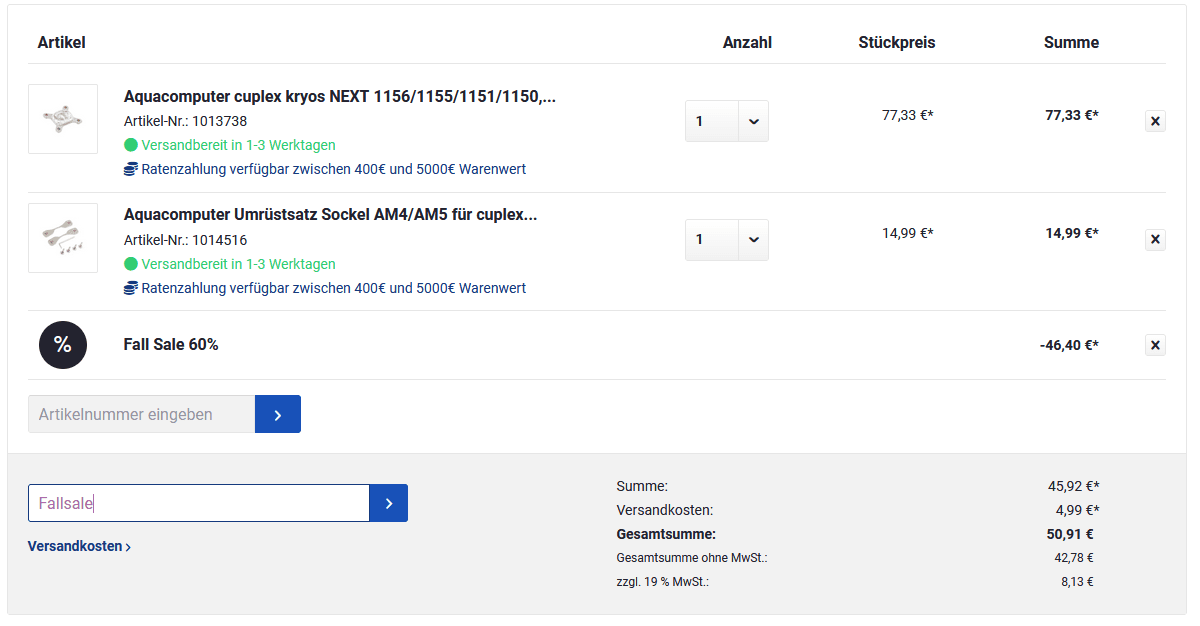
Task: Click the green availability dot for cuplex kryos NEXT
Action: point(130,145)
